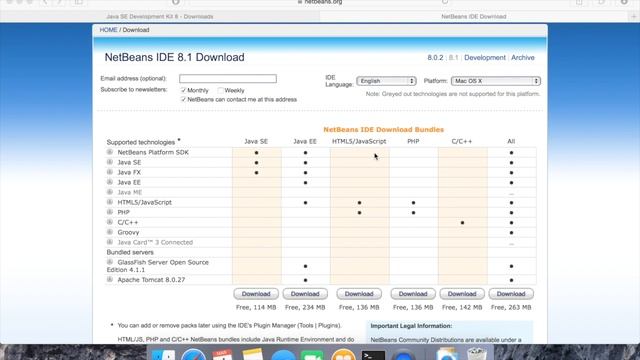Click the C/C++ column header

462,141
